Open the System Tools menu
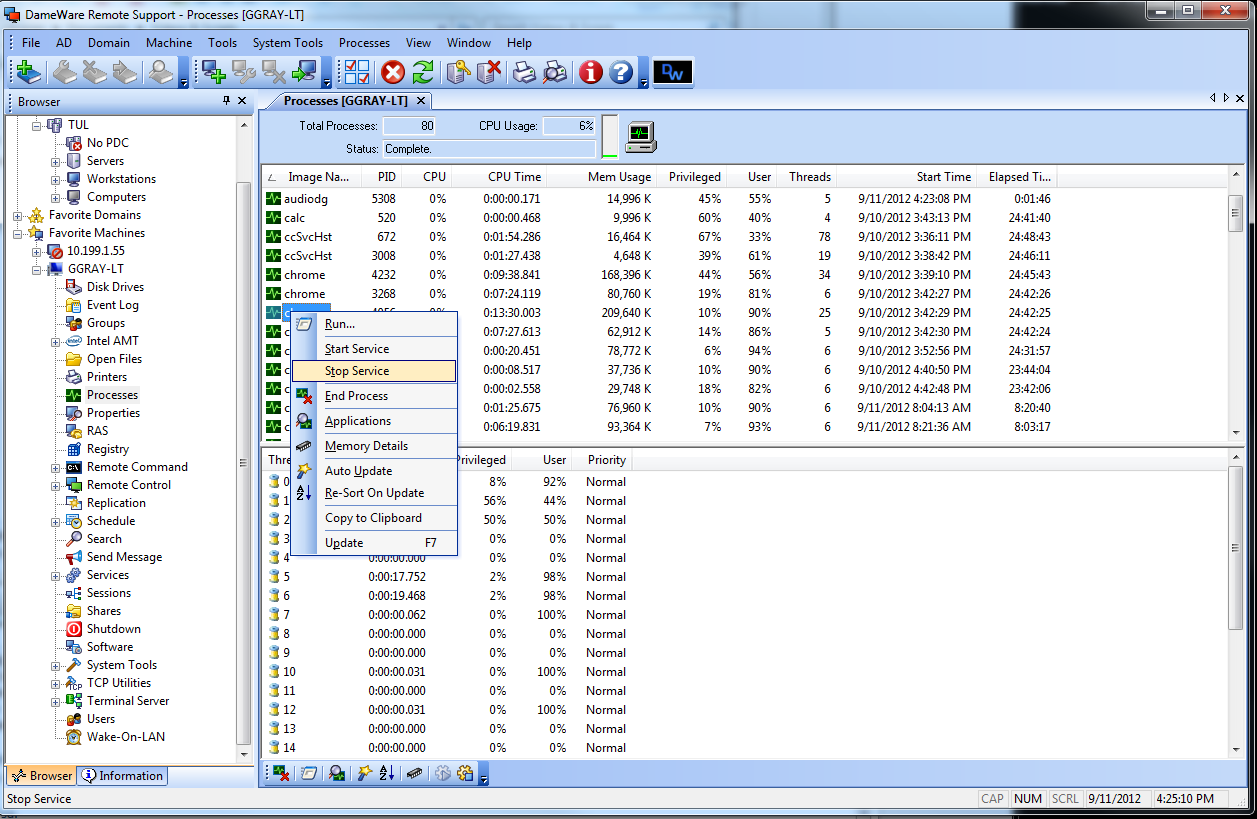1257x819 pixels. click(287, 43)
